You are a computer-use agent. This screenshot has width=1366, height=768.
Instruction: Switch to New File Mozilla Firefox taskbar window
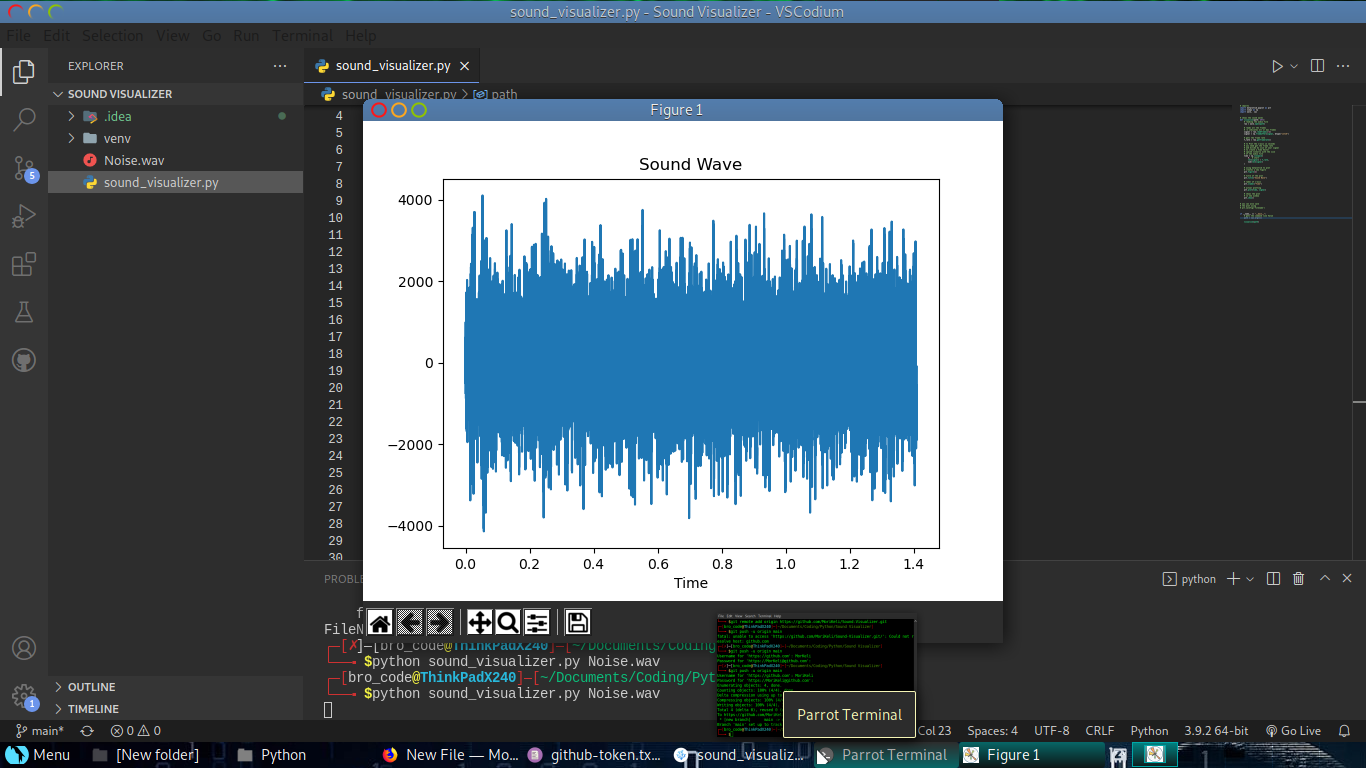pos(449,755)
